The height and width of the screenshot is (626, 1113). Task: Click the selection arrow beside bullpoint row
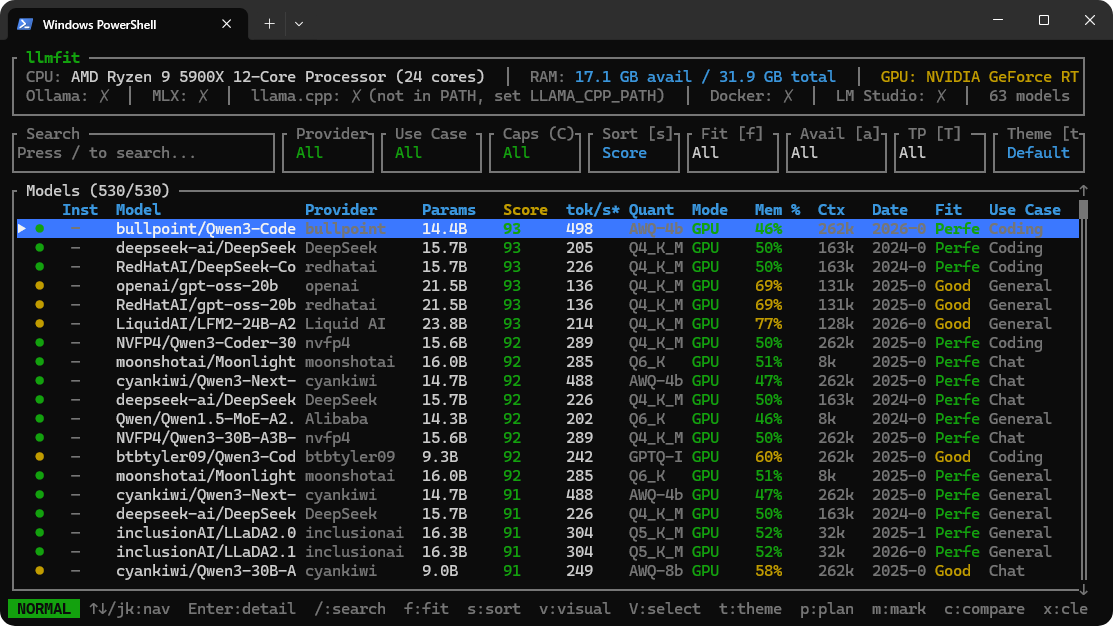[x=23, y=229]
